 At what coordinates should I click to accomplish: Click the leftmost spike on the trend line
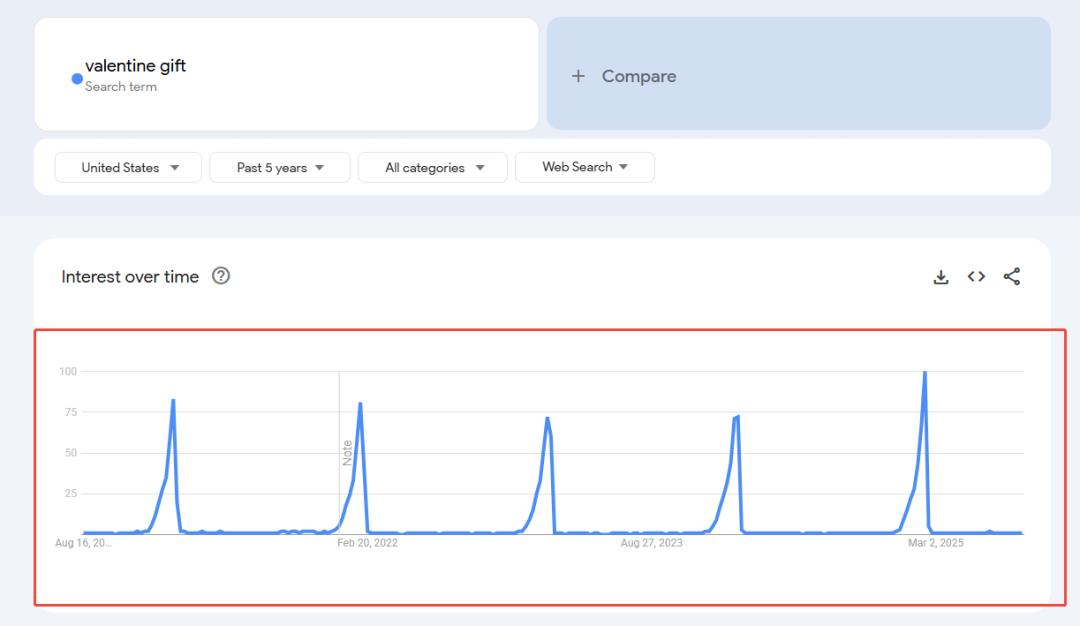[x=173, y=402]
